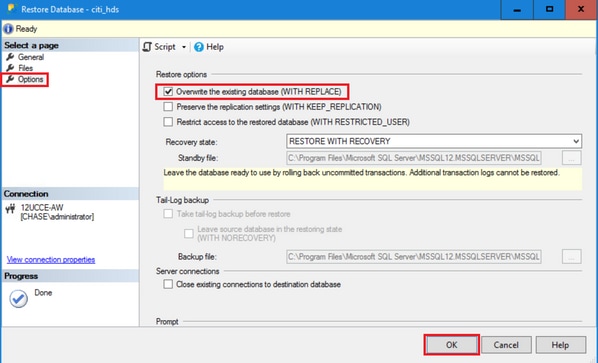Toggle Overwrite the existing database checkbox

pos(168,92)
